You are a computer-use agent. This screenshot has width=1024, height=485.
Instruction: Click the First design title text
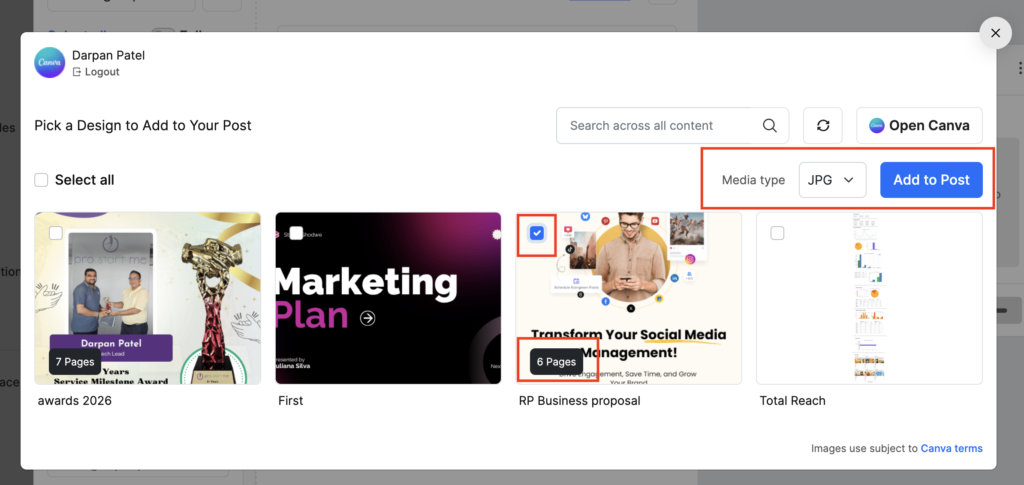pyautogui.click(x=291, y=401)
